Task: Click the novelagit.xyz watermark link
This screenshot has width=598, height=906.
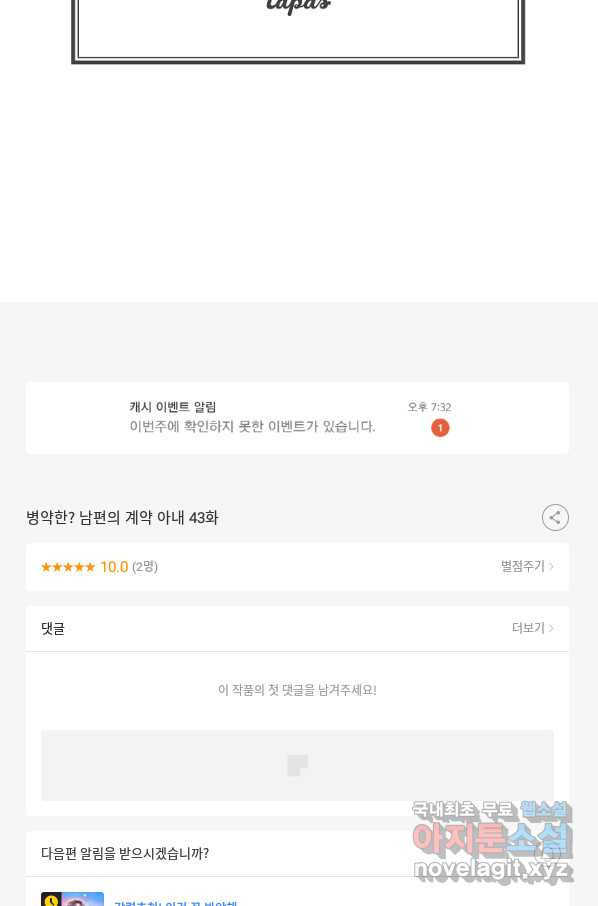Action: pos(492,869)
